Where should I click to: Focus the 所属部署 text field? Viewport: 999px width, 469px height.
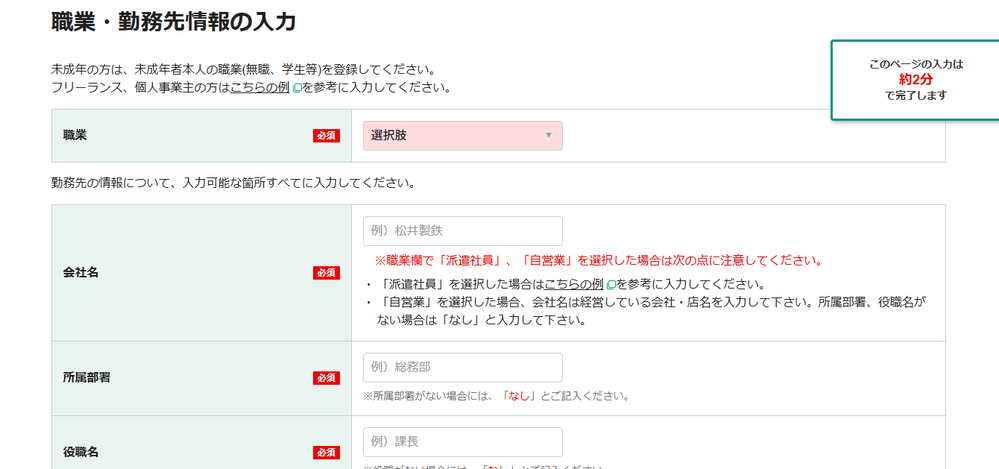(x=463, y=368)
